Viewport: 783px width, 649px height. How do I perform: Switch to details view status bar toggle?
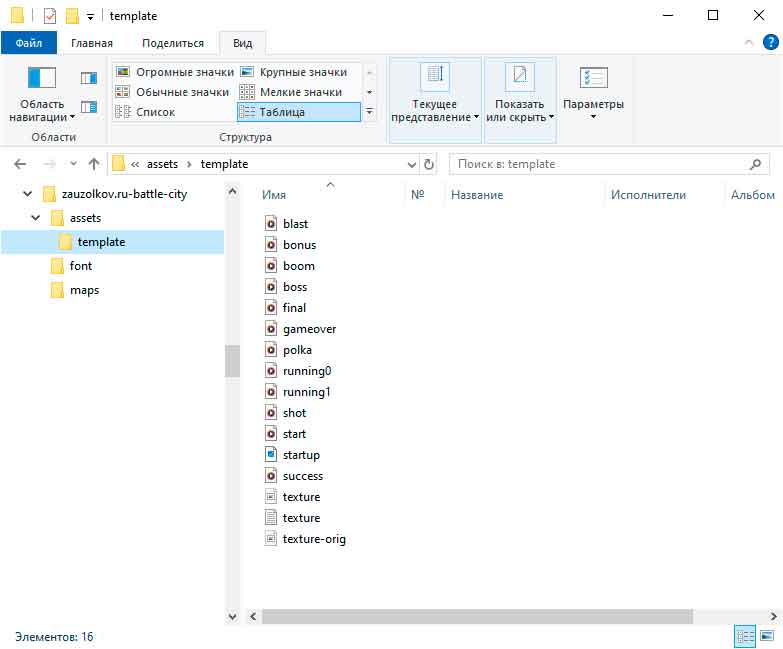point(745,637)
